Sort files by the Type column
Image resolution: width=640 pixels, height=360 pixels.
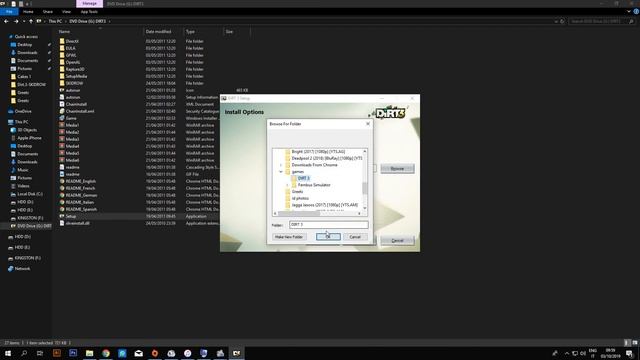(190, 31)
